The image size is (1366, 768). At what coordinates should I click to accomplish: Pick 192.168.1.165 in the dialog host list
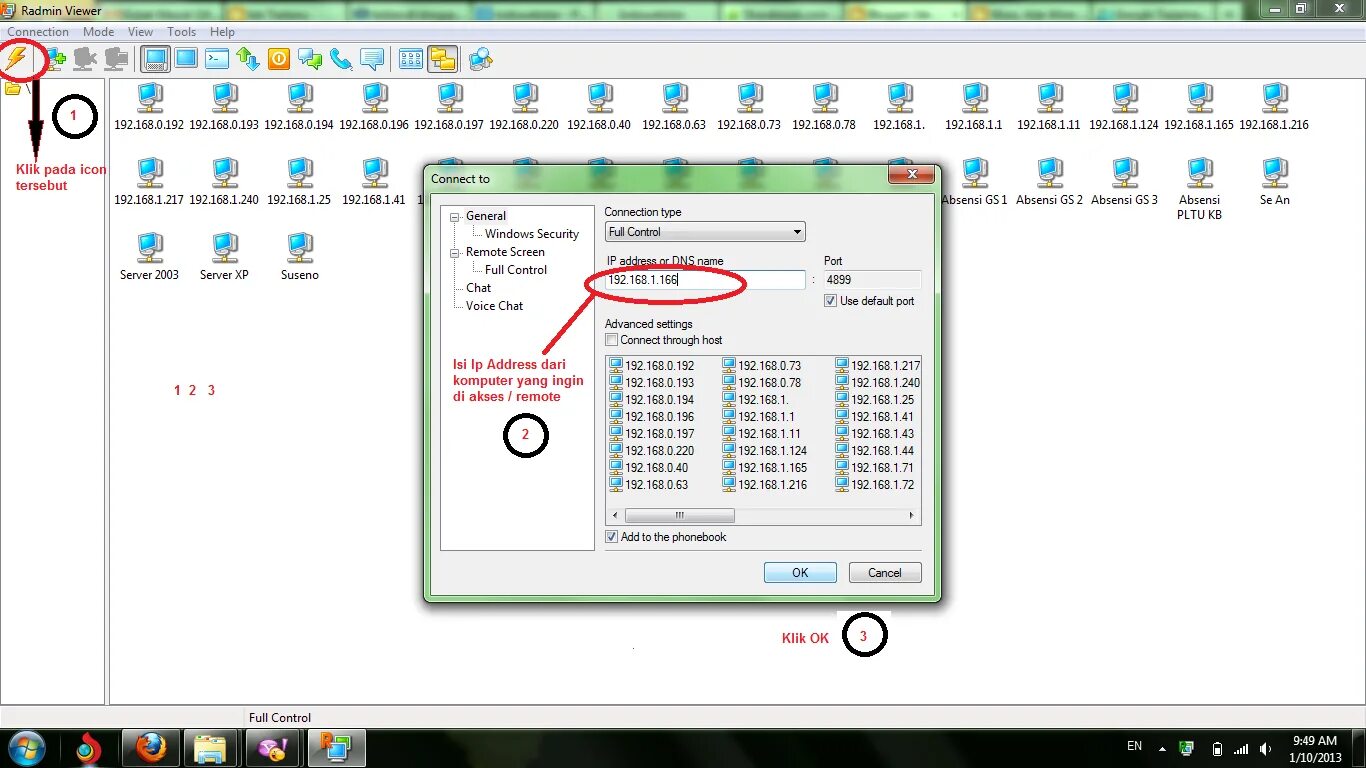[765, 468]
